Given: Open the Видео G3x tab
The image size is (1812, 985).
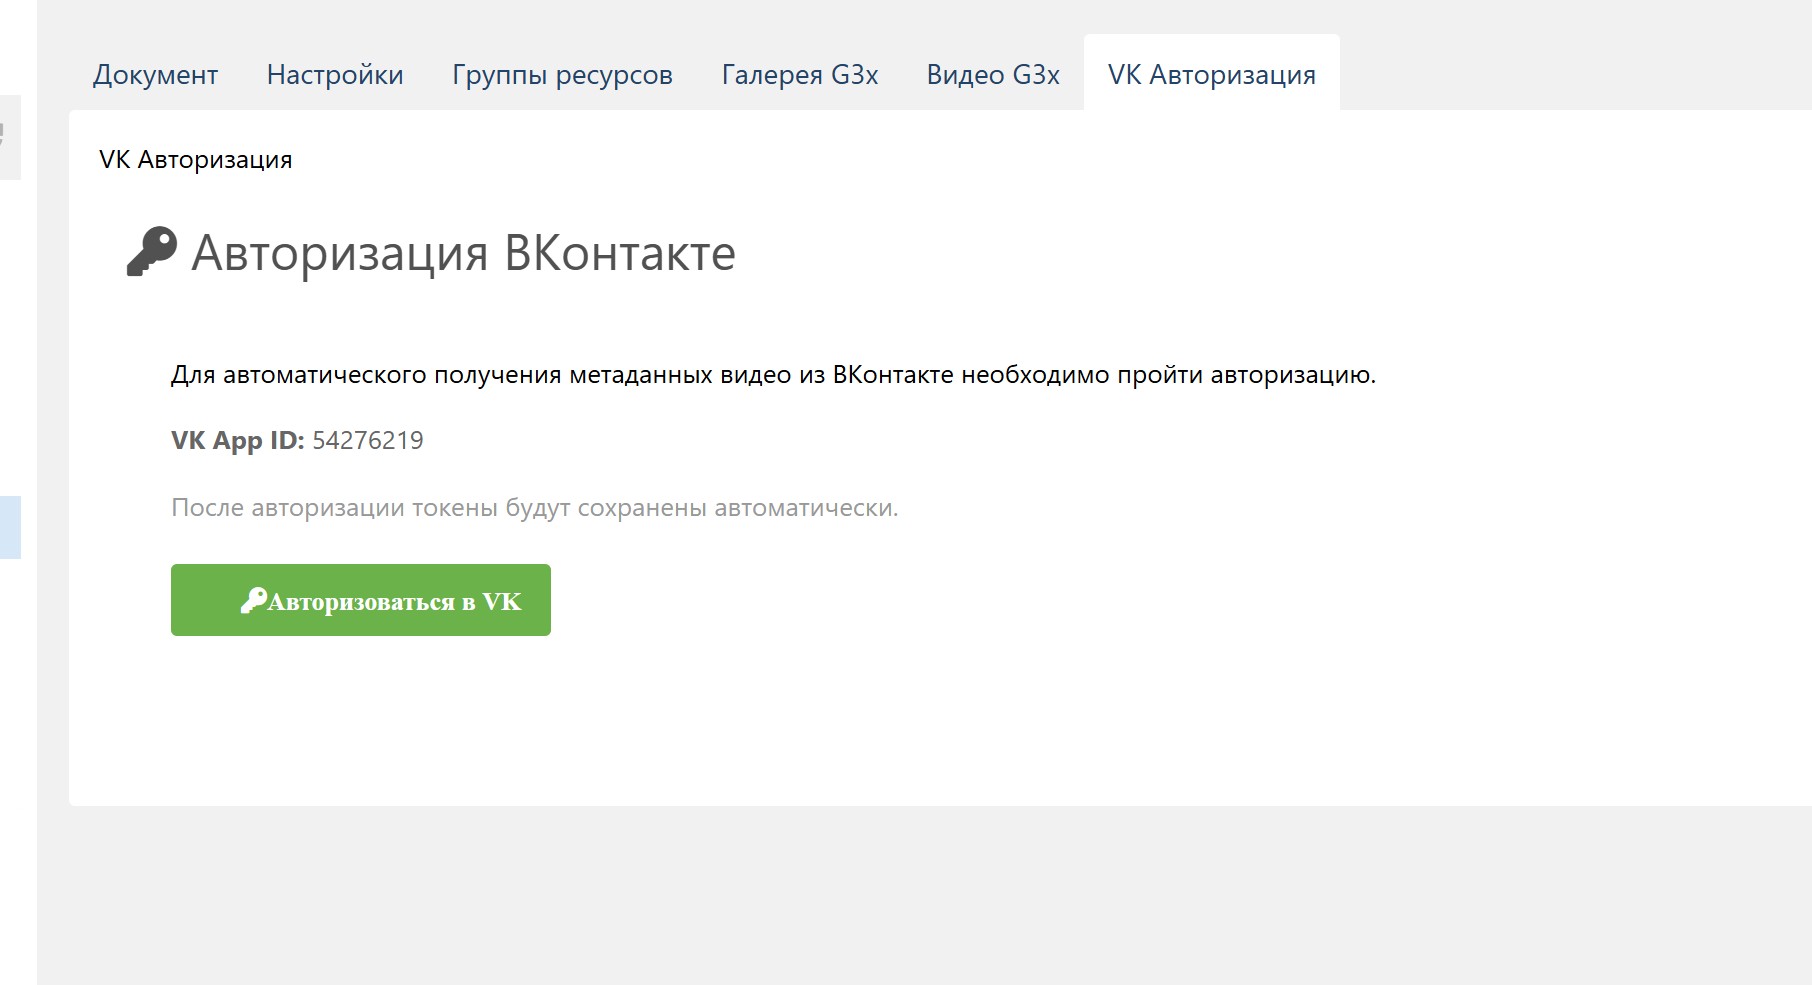Looking at the screenshot, I should click(x=993, y=75).
